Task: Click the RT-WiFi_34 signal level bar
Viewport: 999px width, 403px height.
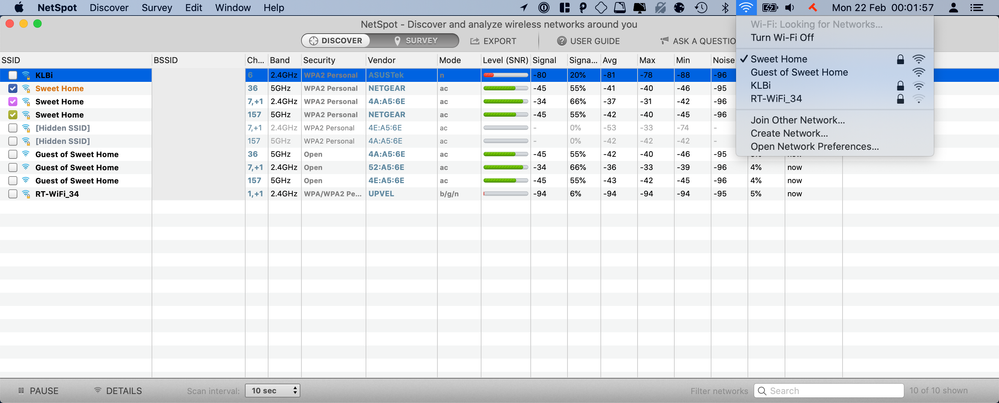Action: 505,194
